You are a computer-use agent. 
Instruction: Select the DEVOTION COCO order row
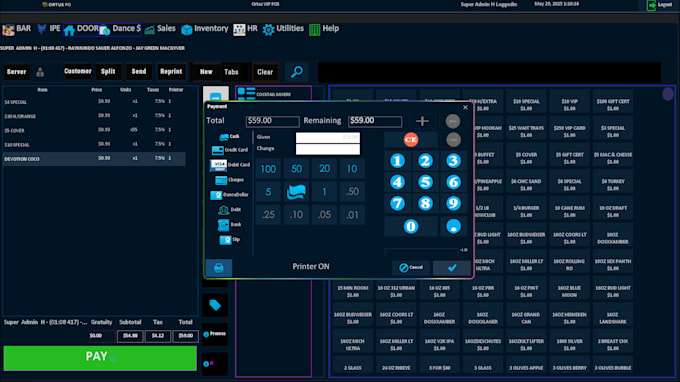[94, 159]
